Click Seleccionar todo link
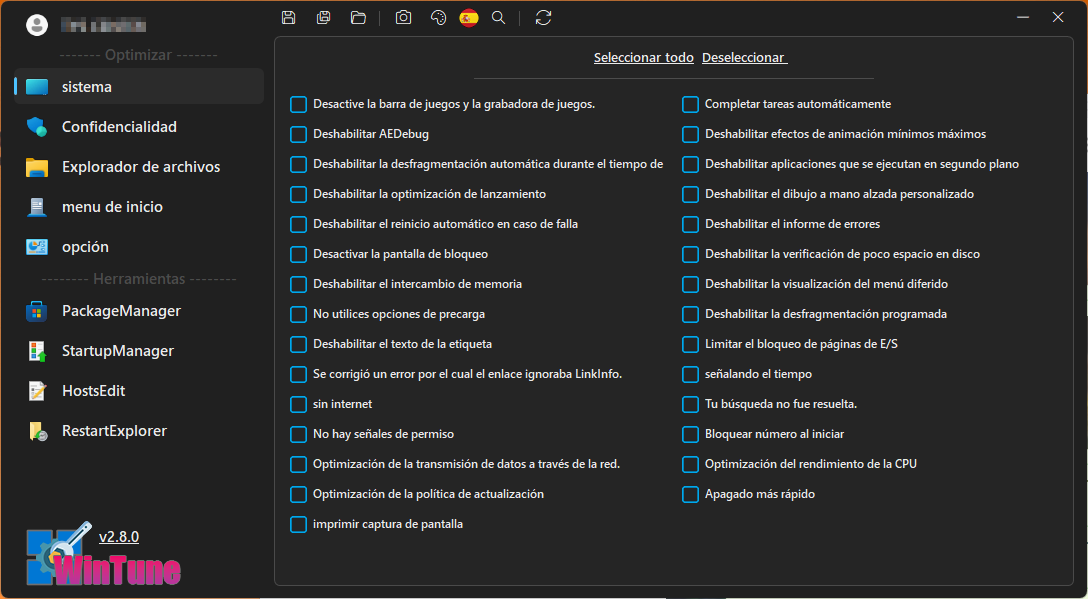The width and height of the screenshot is (1088, 599). click(644, 58)
